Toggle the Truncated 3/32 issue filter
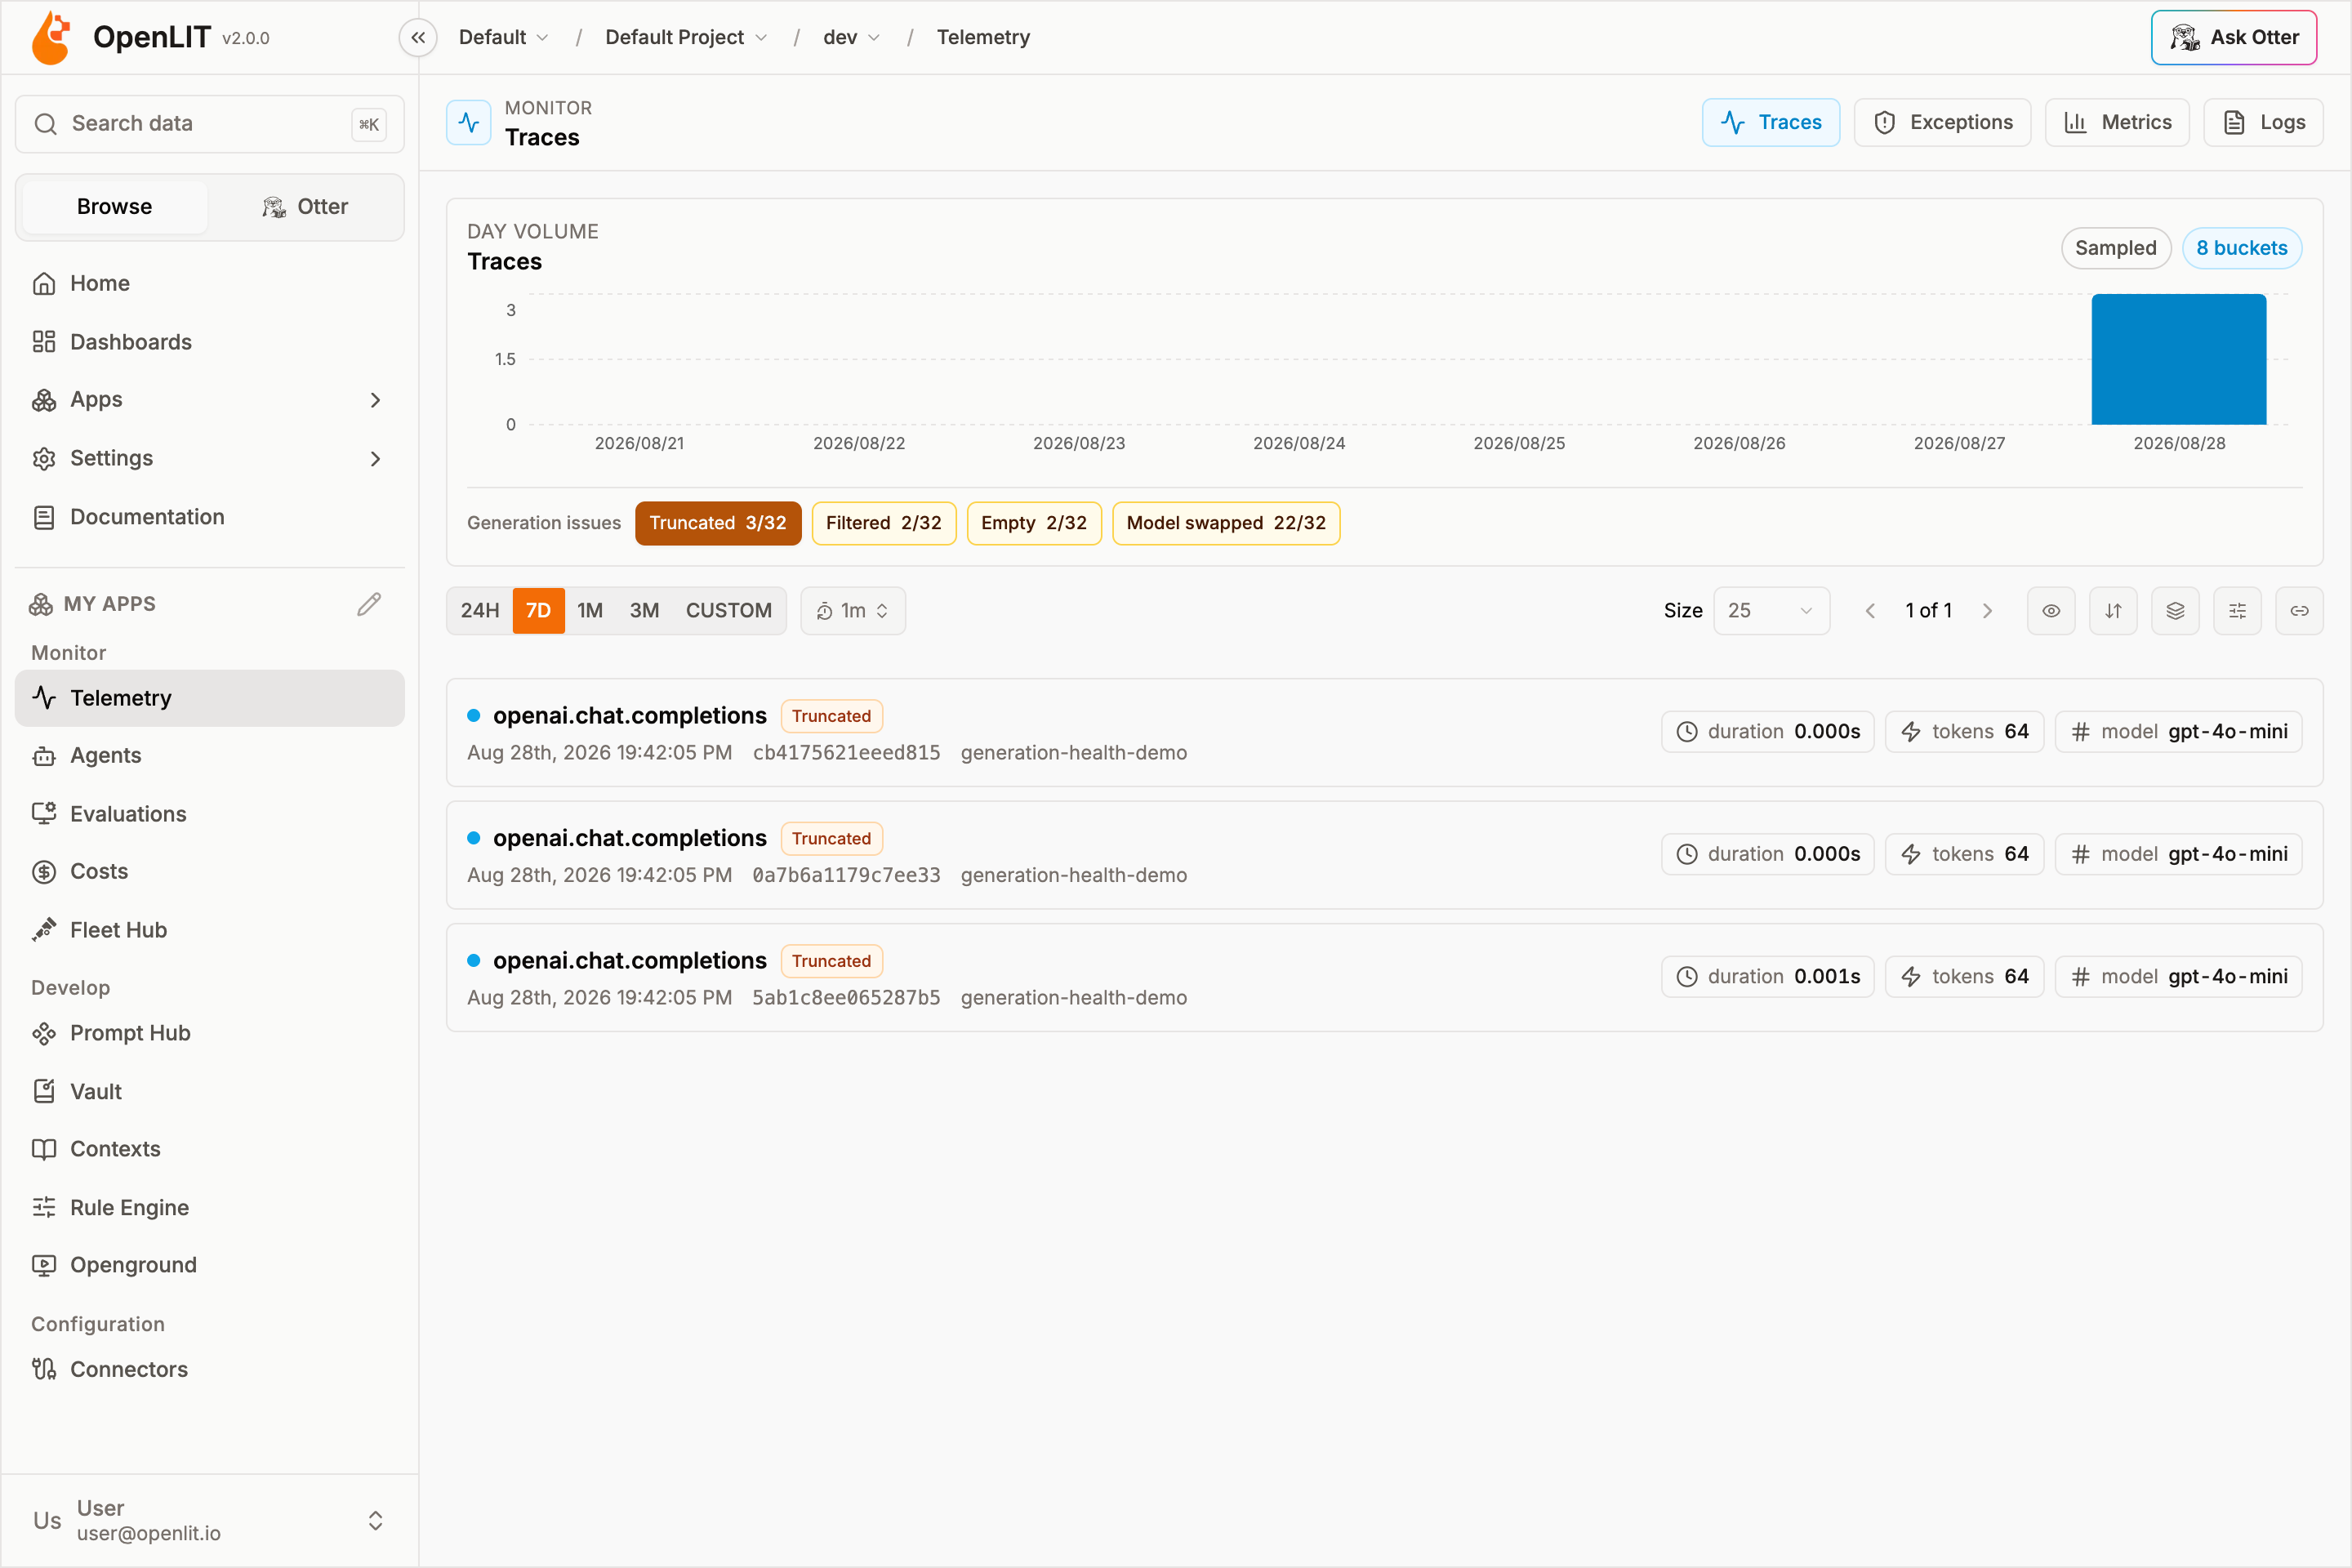 [x=718, y=523]
